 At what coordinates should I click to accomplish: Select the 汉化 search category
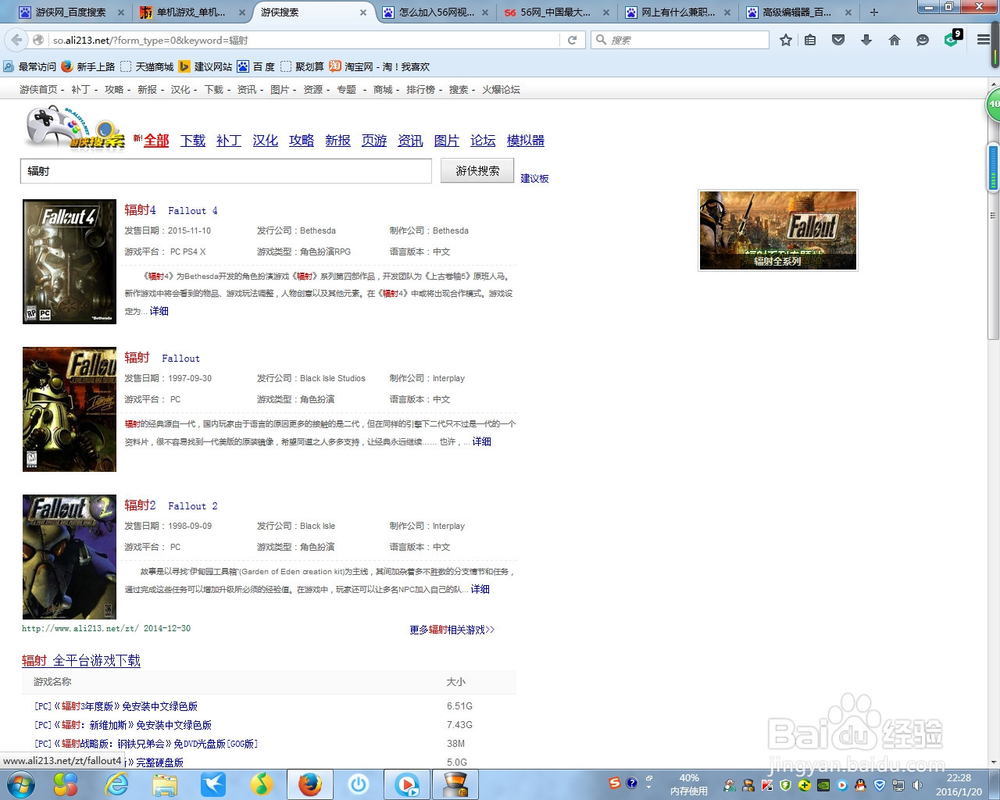[265, 140]
